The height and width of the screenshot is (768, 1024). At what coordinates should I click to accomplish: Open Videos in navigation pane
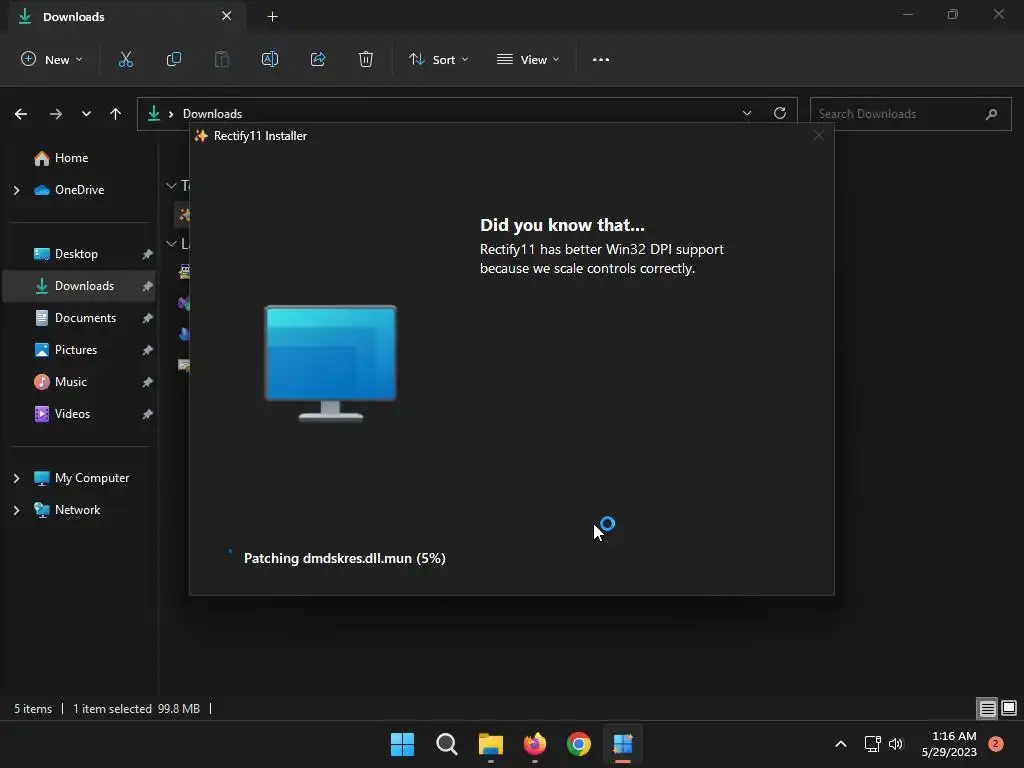point(78,414)
